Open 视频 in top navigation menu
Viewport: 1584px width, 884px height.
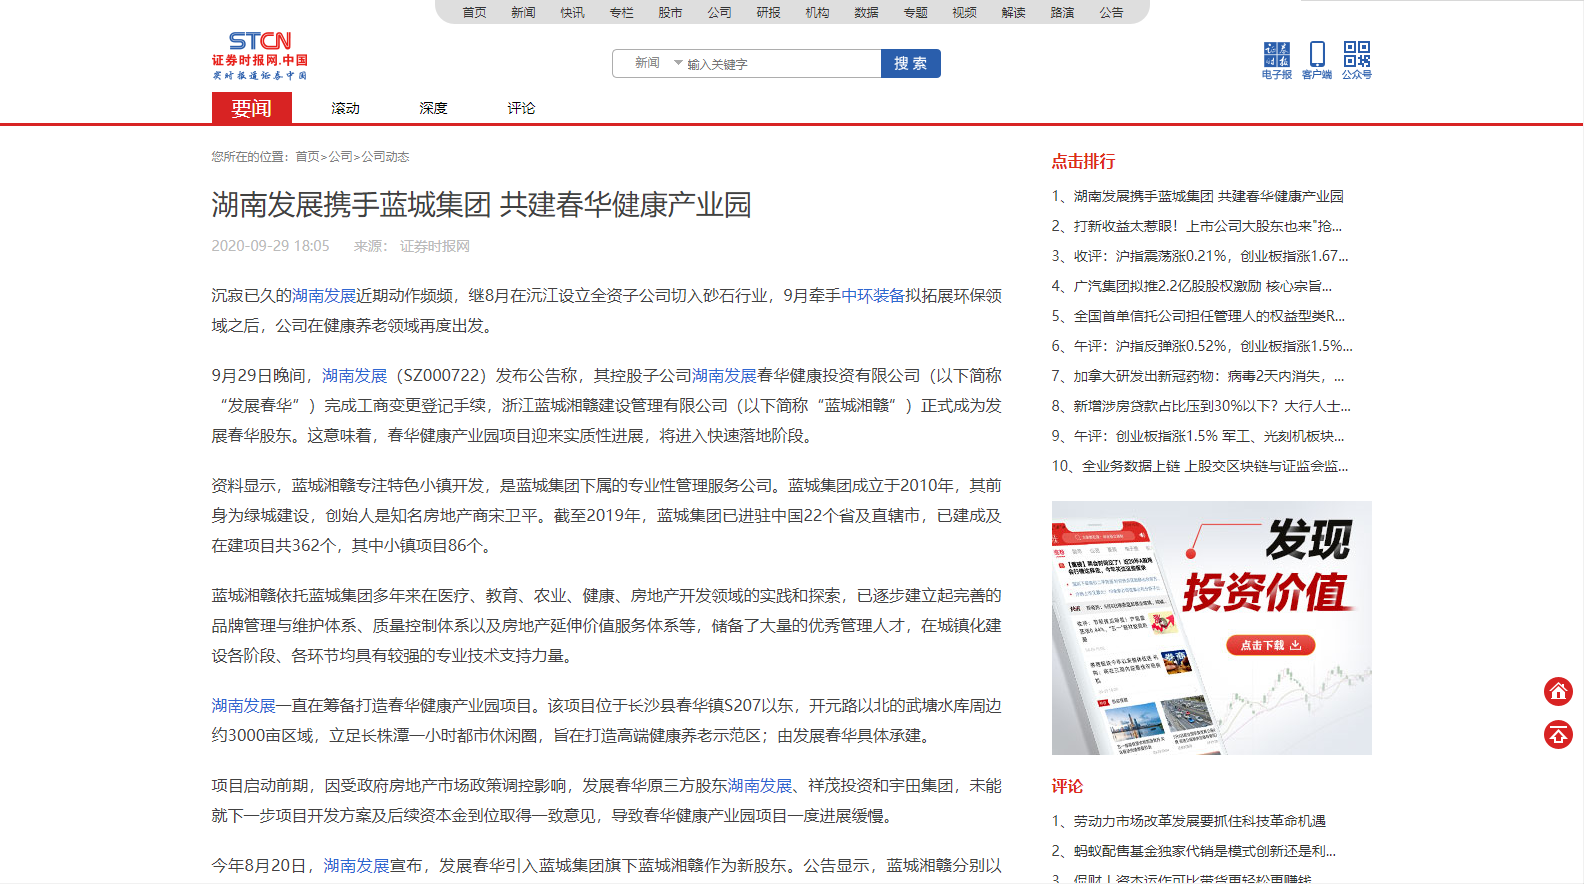(x=964, y=12)
